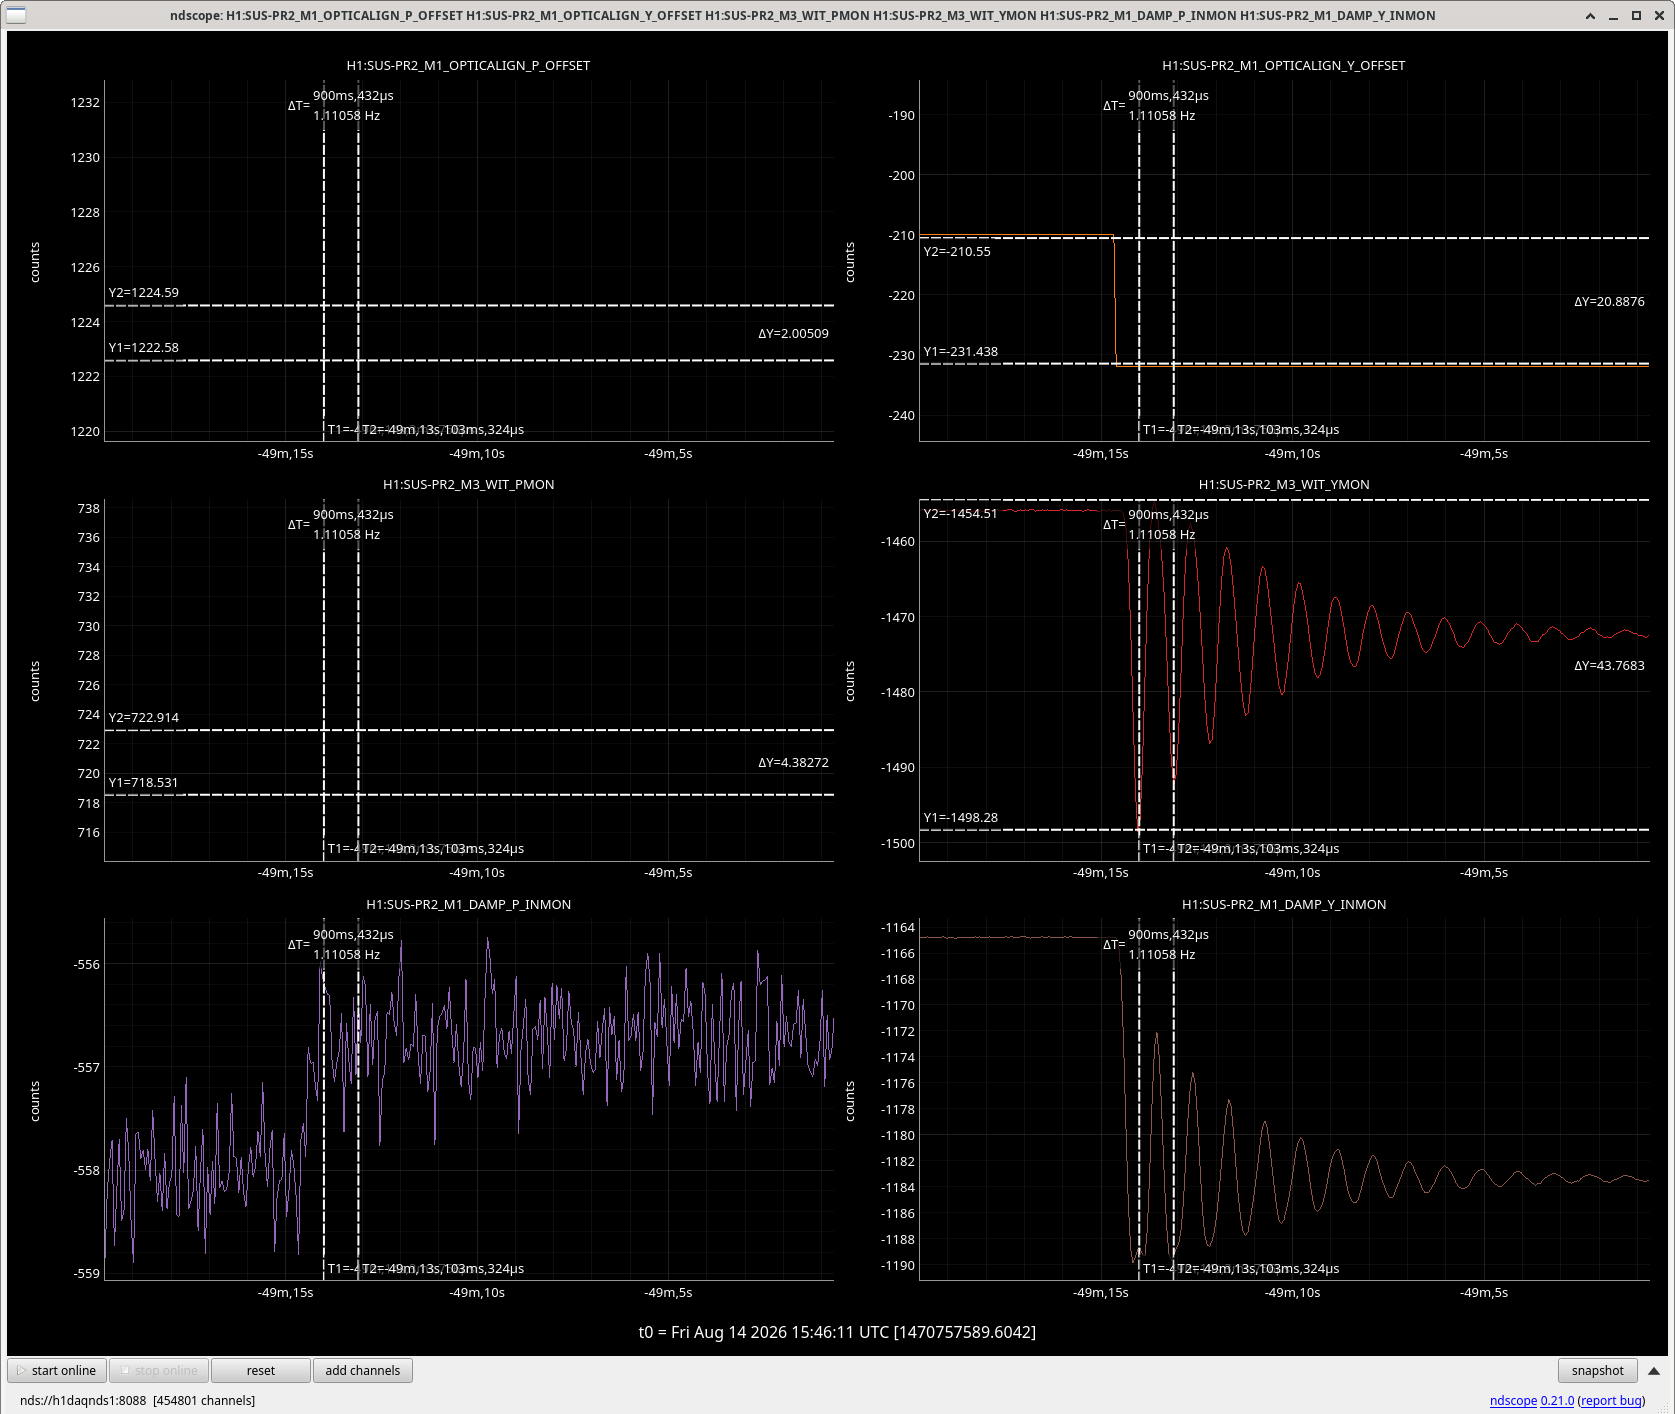The width and height of the screenshot is (1675, 1414).
Task: Select the H1:SUS-PR2_M3_WIT_YMON plot title
Action: point(1284,484)
